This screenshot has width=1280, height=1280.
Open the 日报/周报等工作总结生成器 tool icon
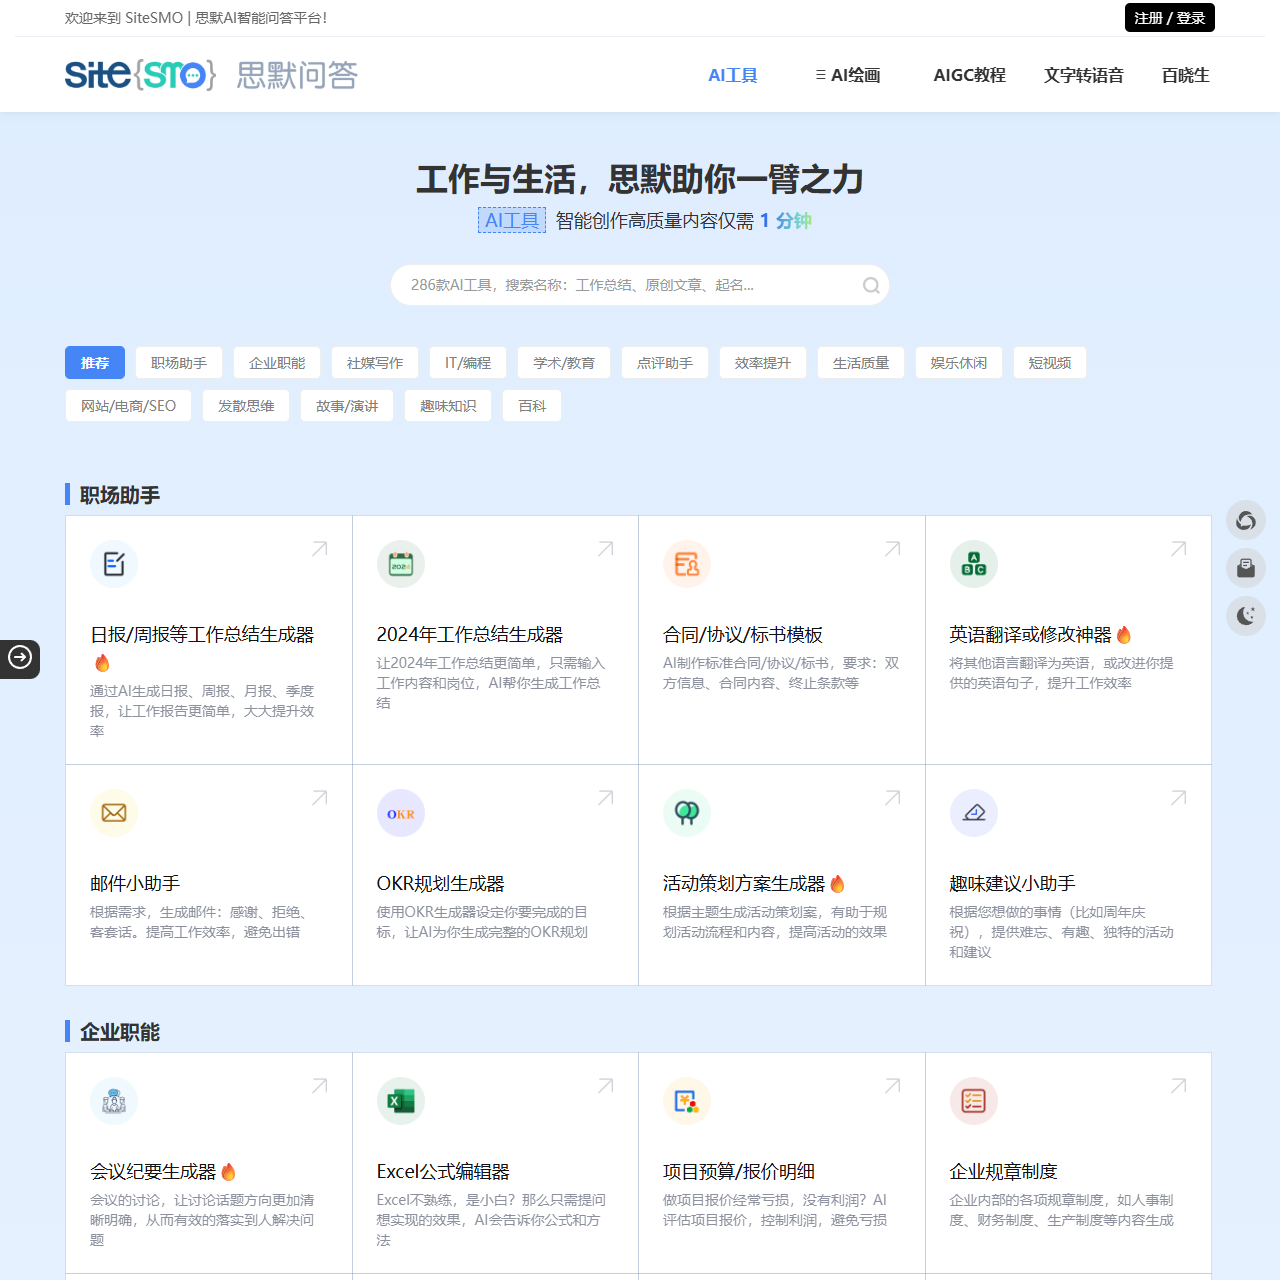114,563
